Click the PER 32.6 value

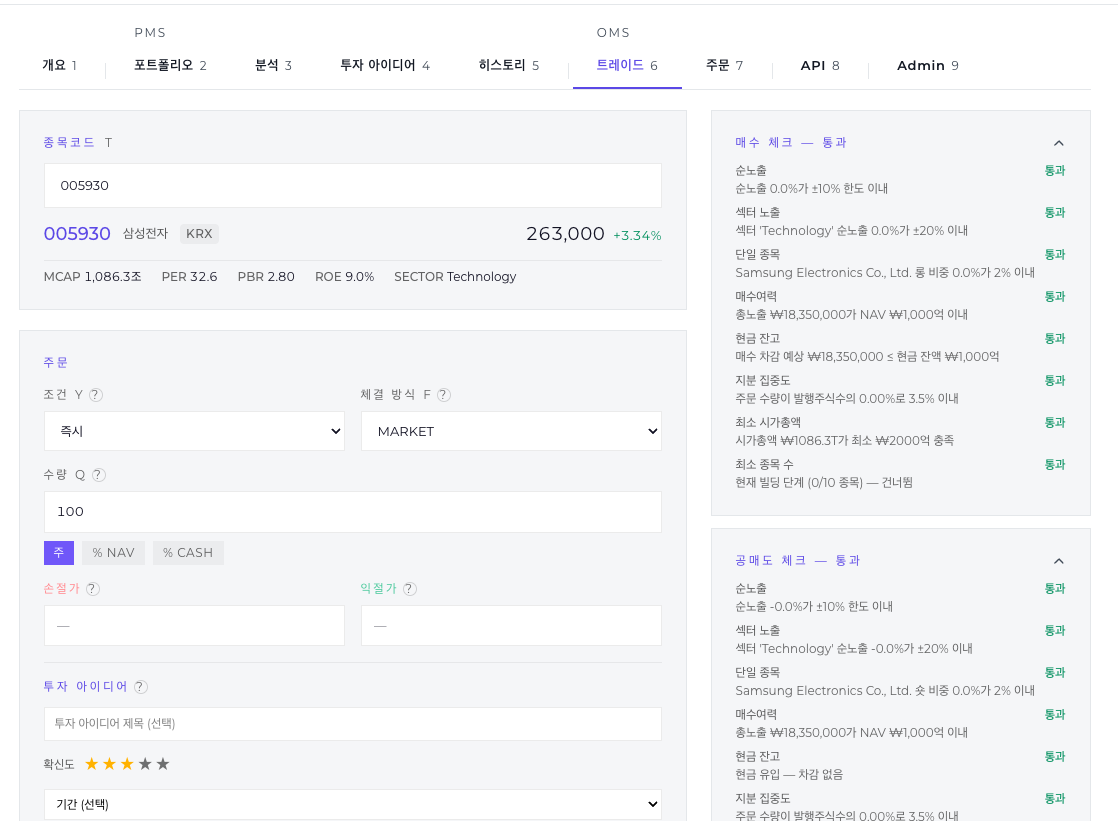click(189, 277)
